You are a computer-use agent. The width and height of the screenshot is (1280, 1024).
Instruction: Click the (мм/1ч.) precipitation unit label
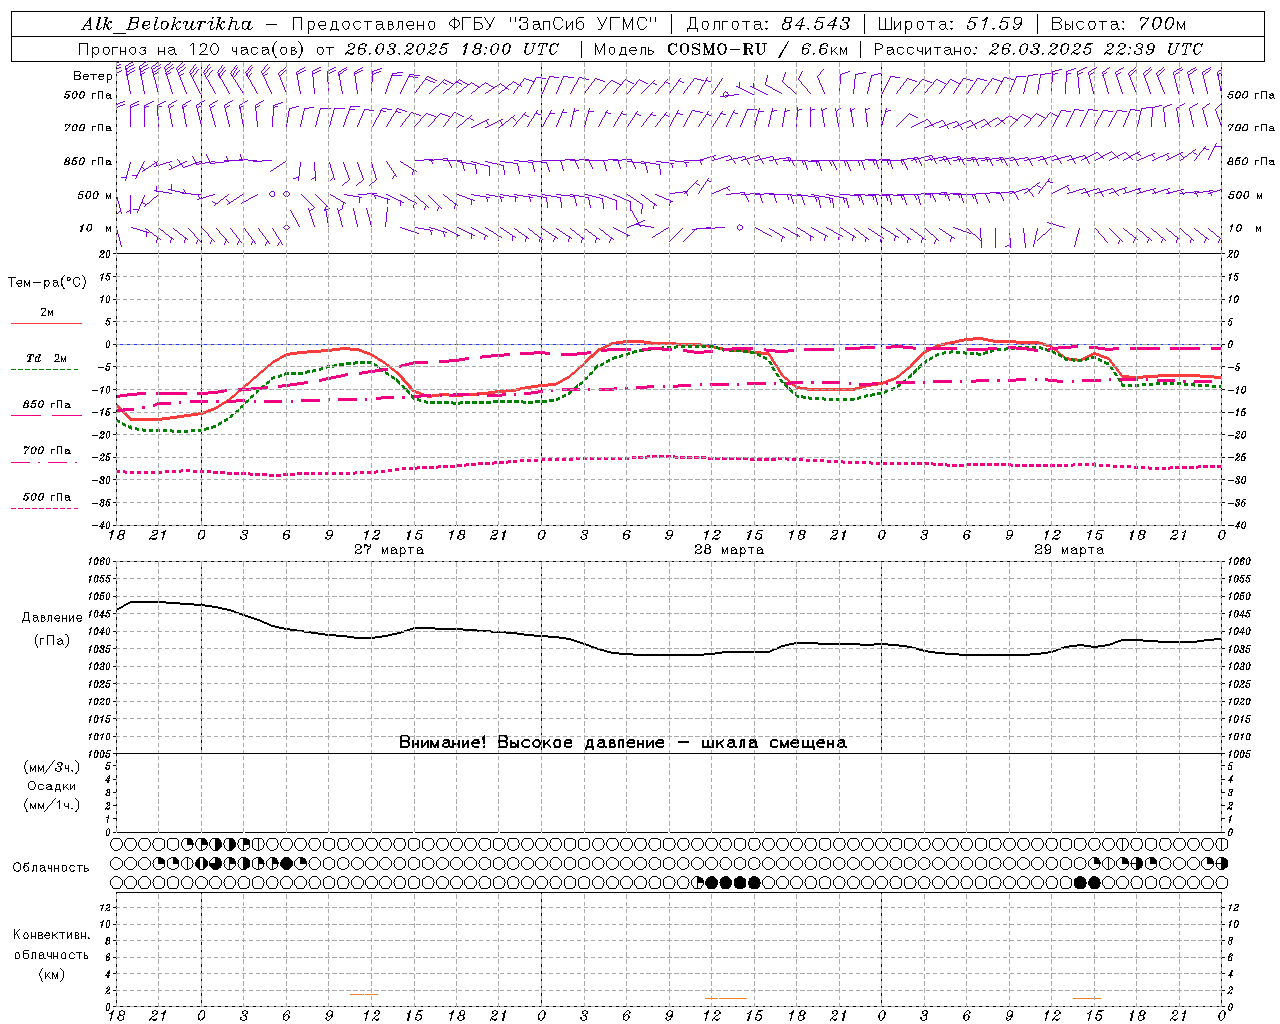[x=52, y=805]
